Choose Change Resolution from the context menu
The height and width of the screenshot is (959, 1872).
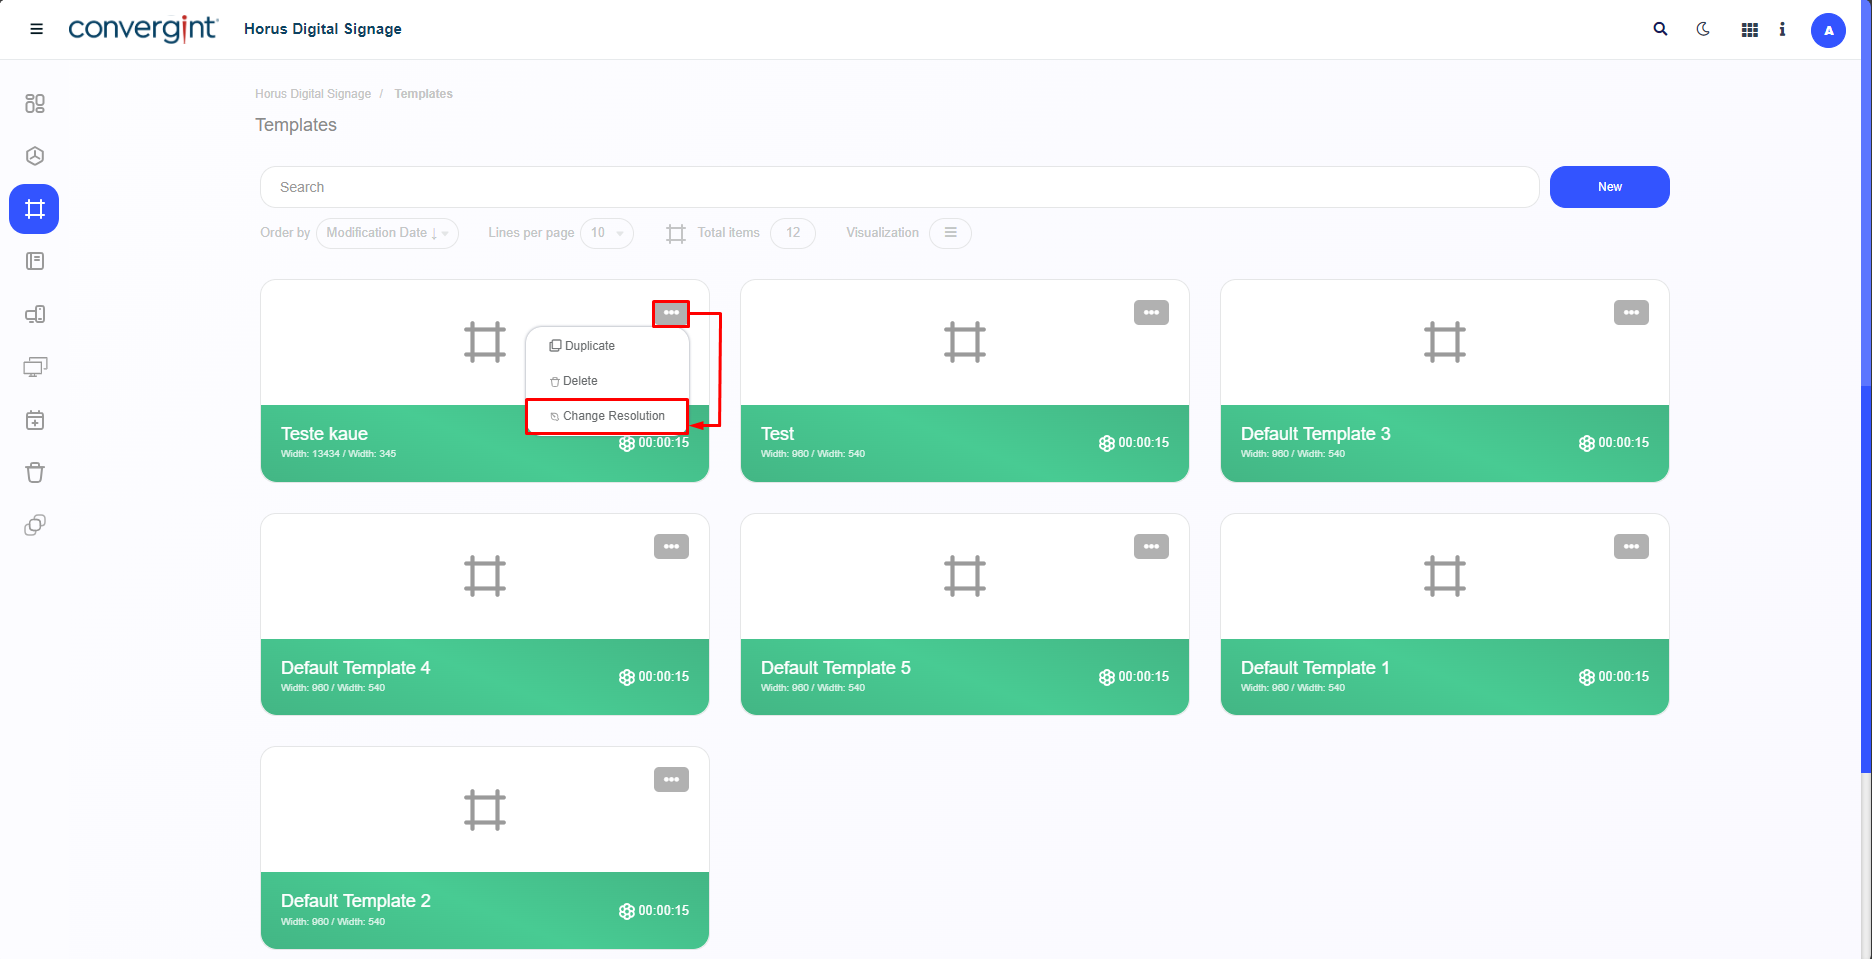tap(612, 416)
